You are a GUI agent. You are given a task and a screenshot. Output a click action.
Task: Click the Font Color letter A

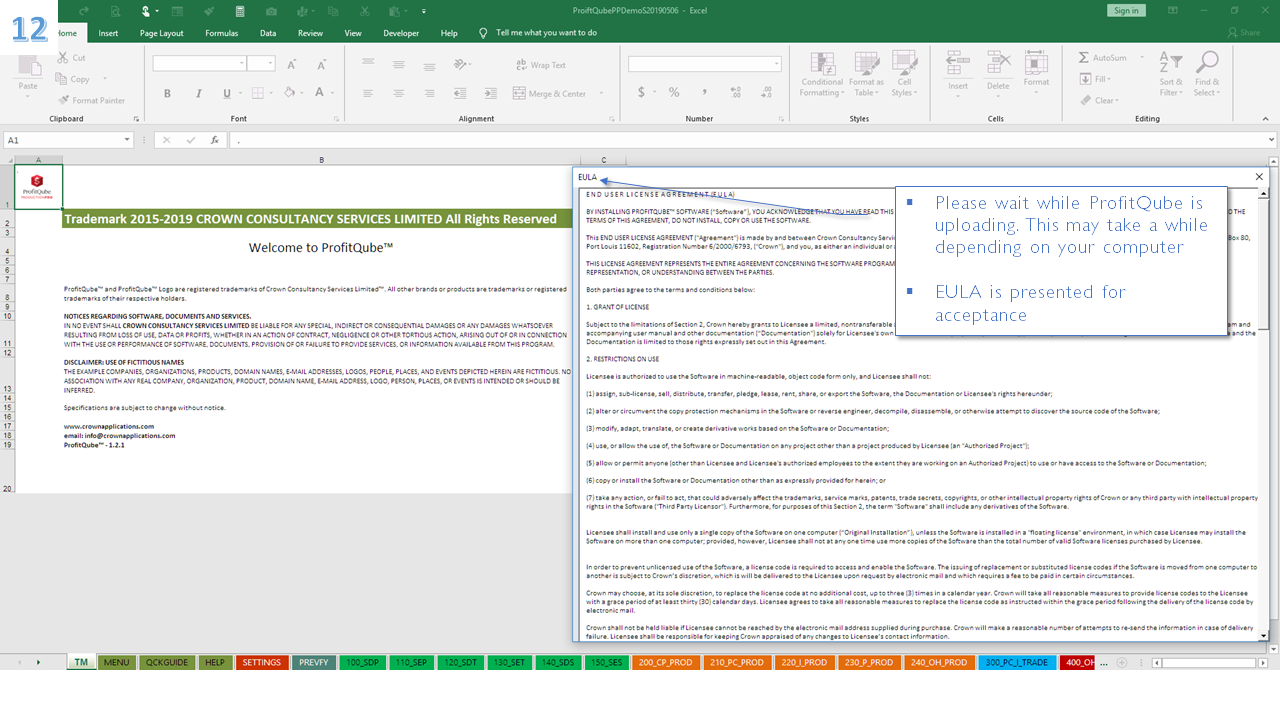(x=320, y=93)
